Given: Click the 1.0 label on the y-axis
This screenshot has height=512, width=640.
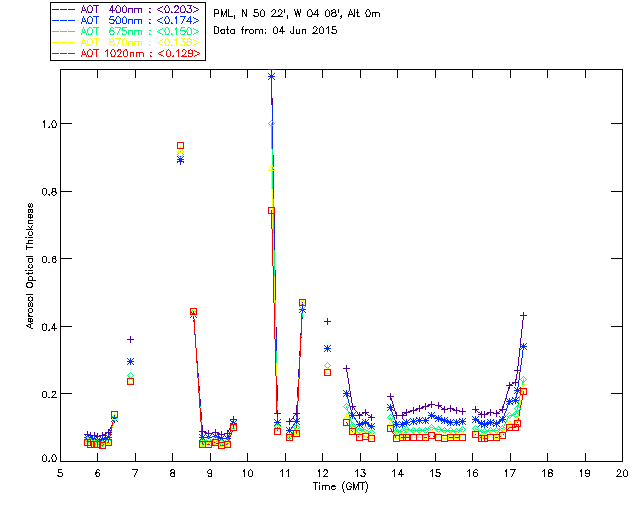Looking at the screenshot, I should [49, 124].
